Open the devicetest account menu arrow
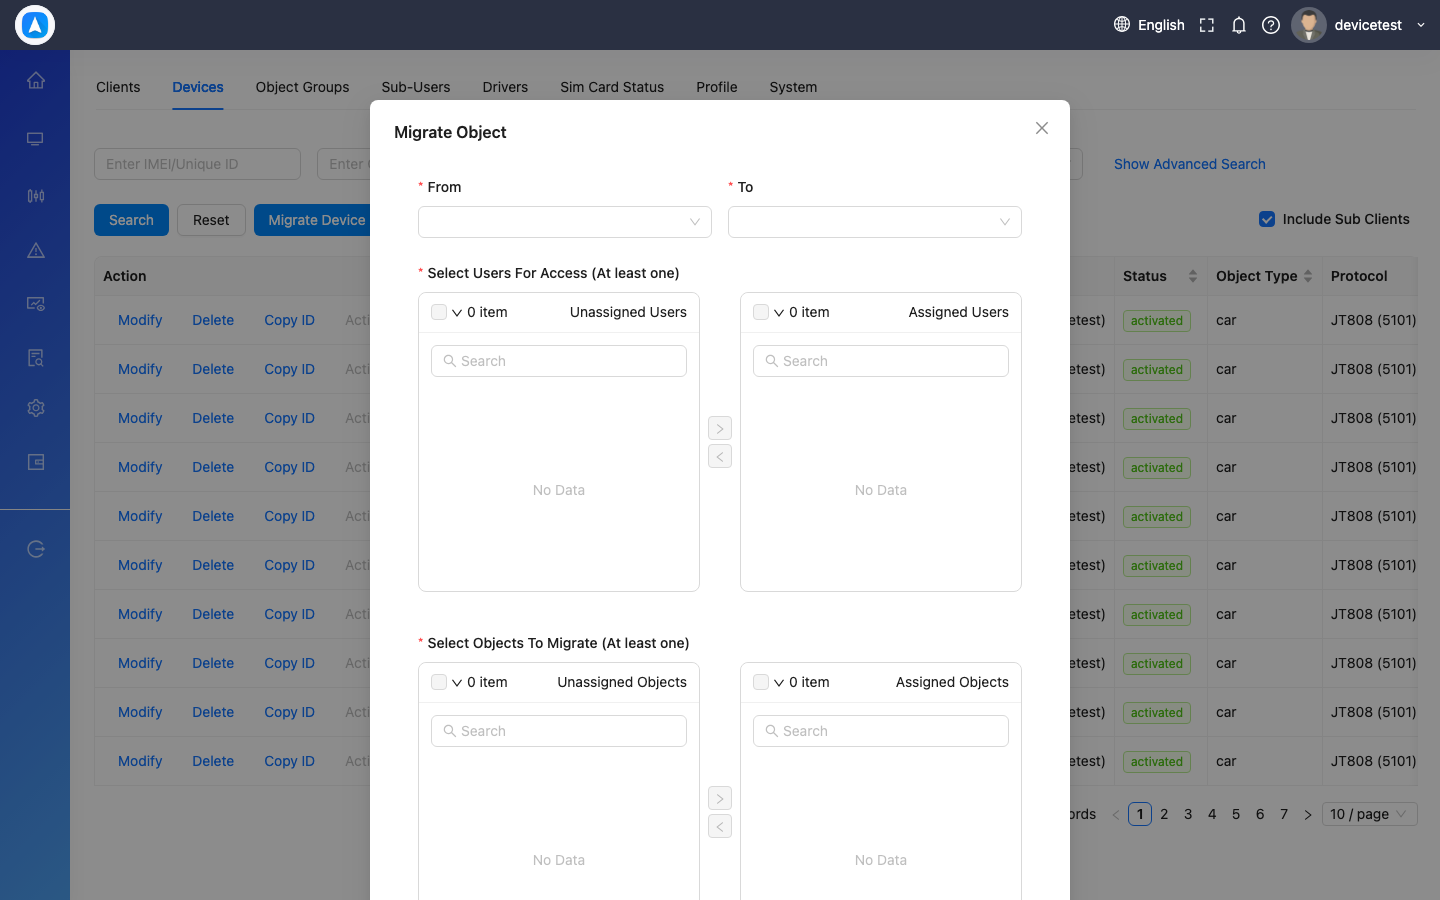1440x900 pixels. tap(1421, 25)
